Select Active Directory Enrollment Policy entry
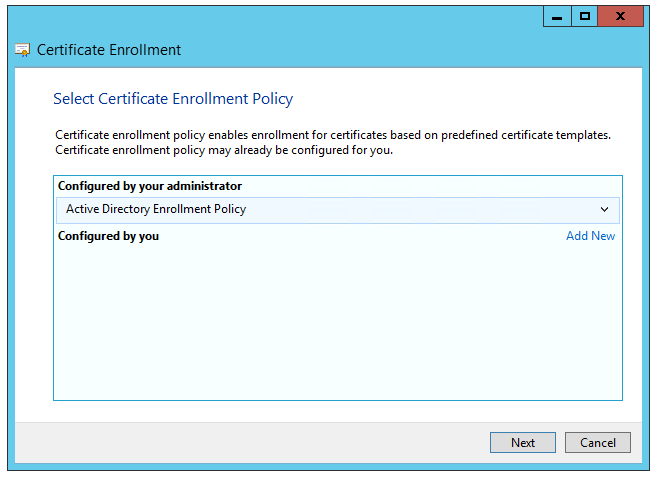The width and height of the screenshot is (658, 478). coord(156,209)
